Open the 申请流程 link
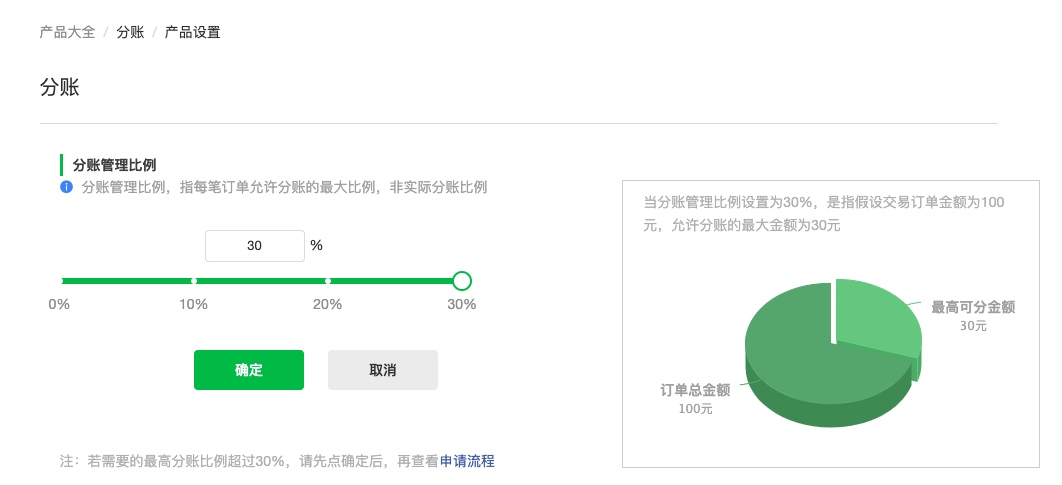This screenshot has width=1062, height=485. pos(467,461)
